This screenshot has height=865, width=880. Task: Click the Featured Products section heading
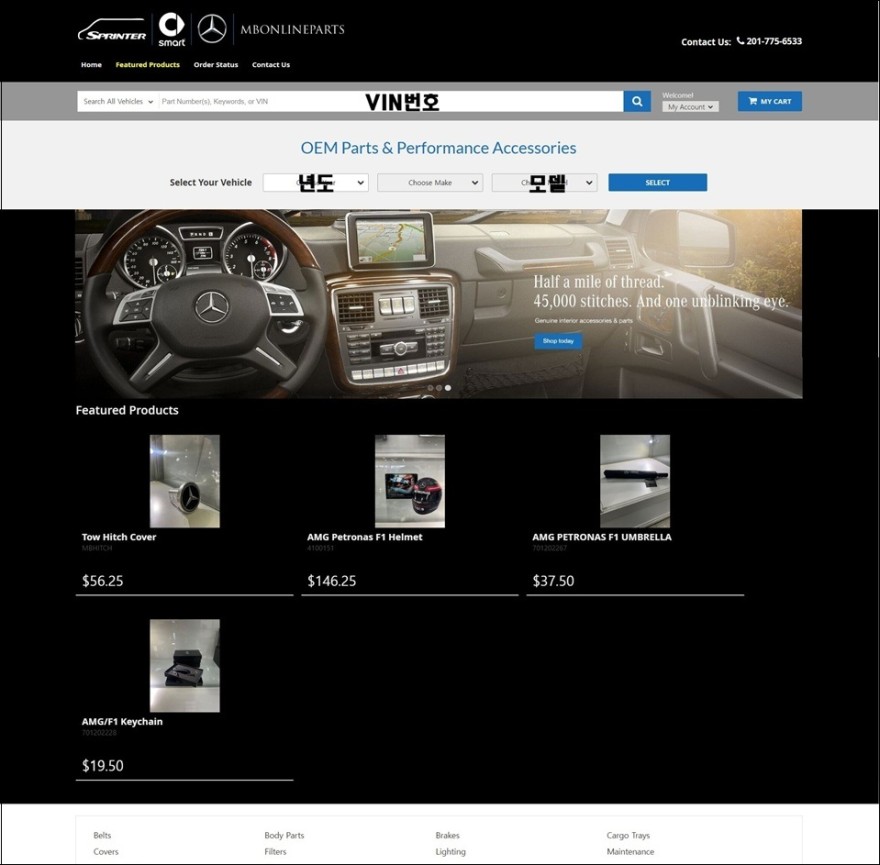pos(127,410)
